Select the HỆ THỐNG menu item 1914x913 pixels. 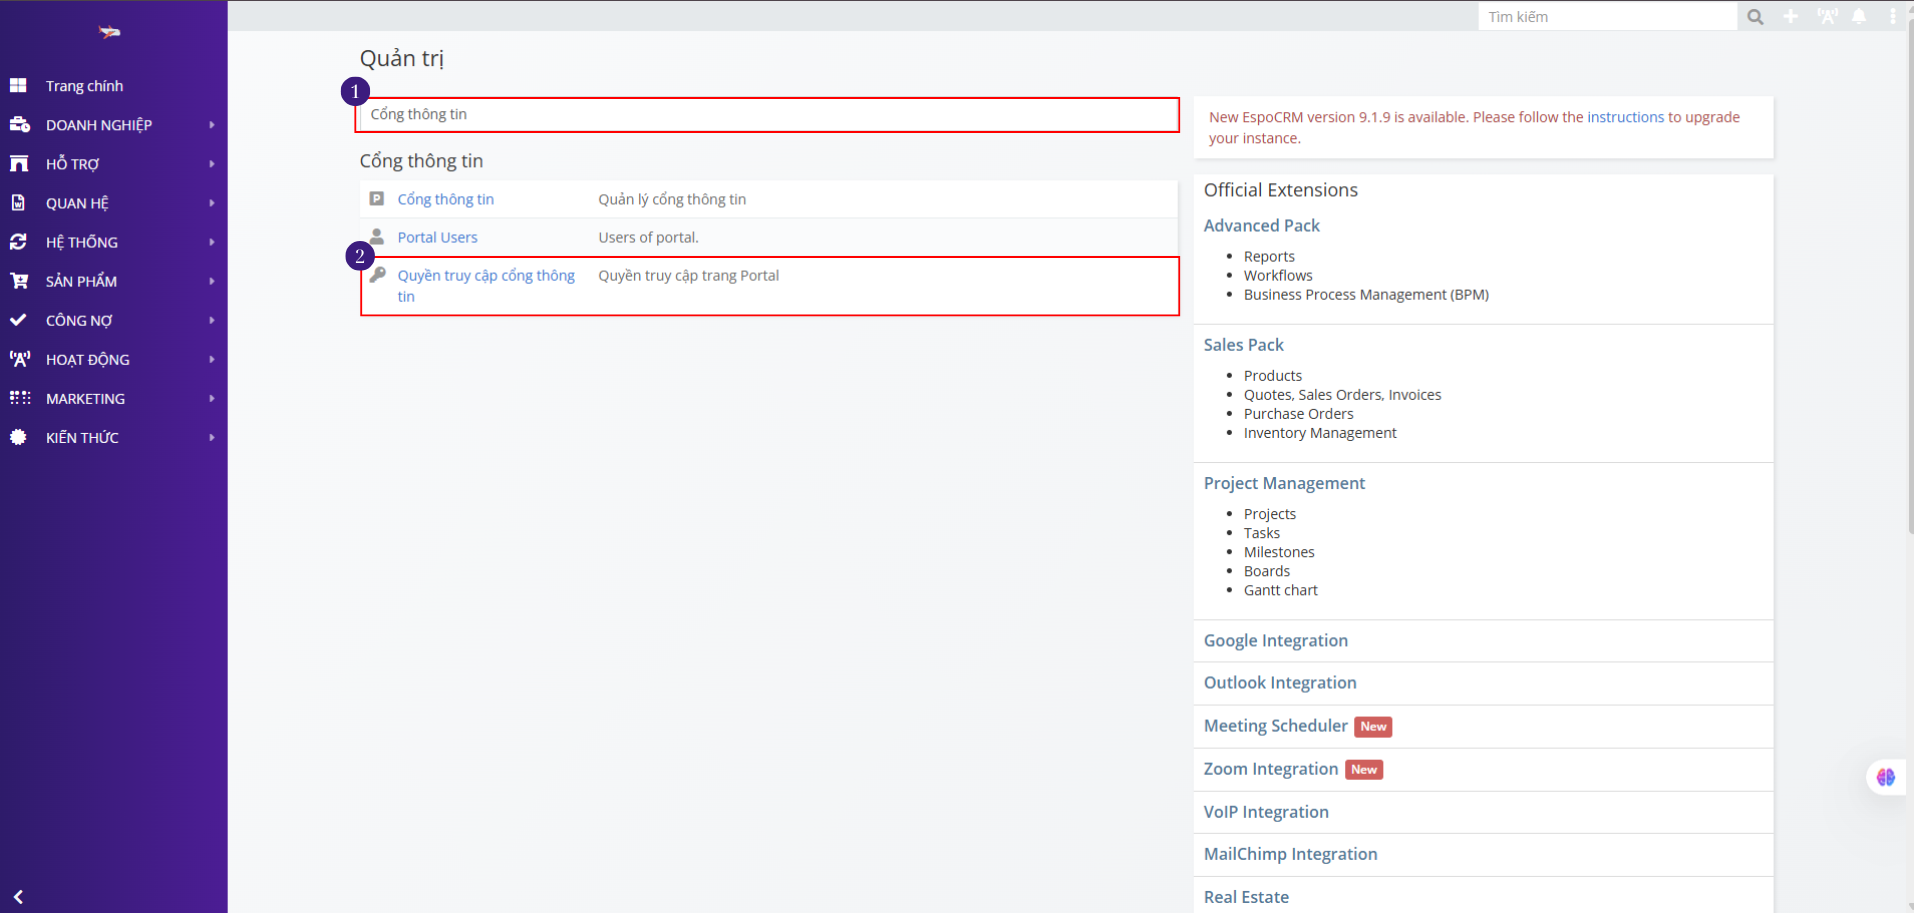click(x=82, y=242)
